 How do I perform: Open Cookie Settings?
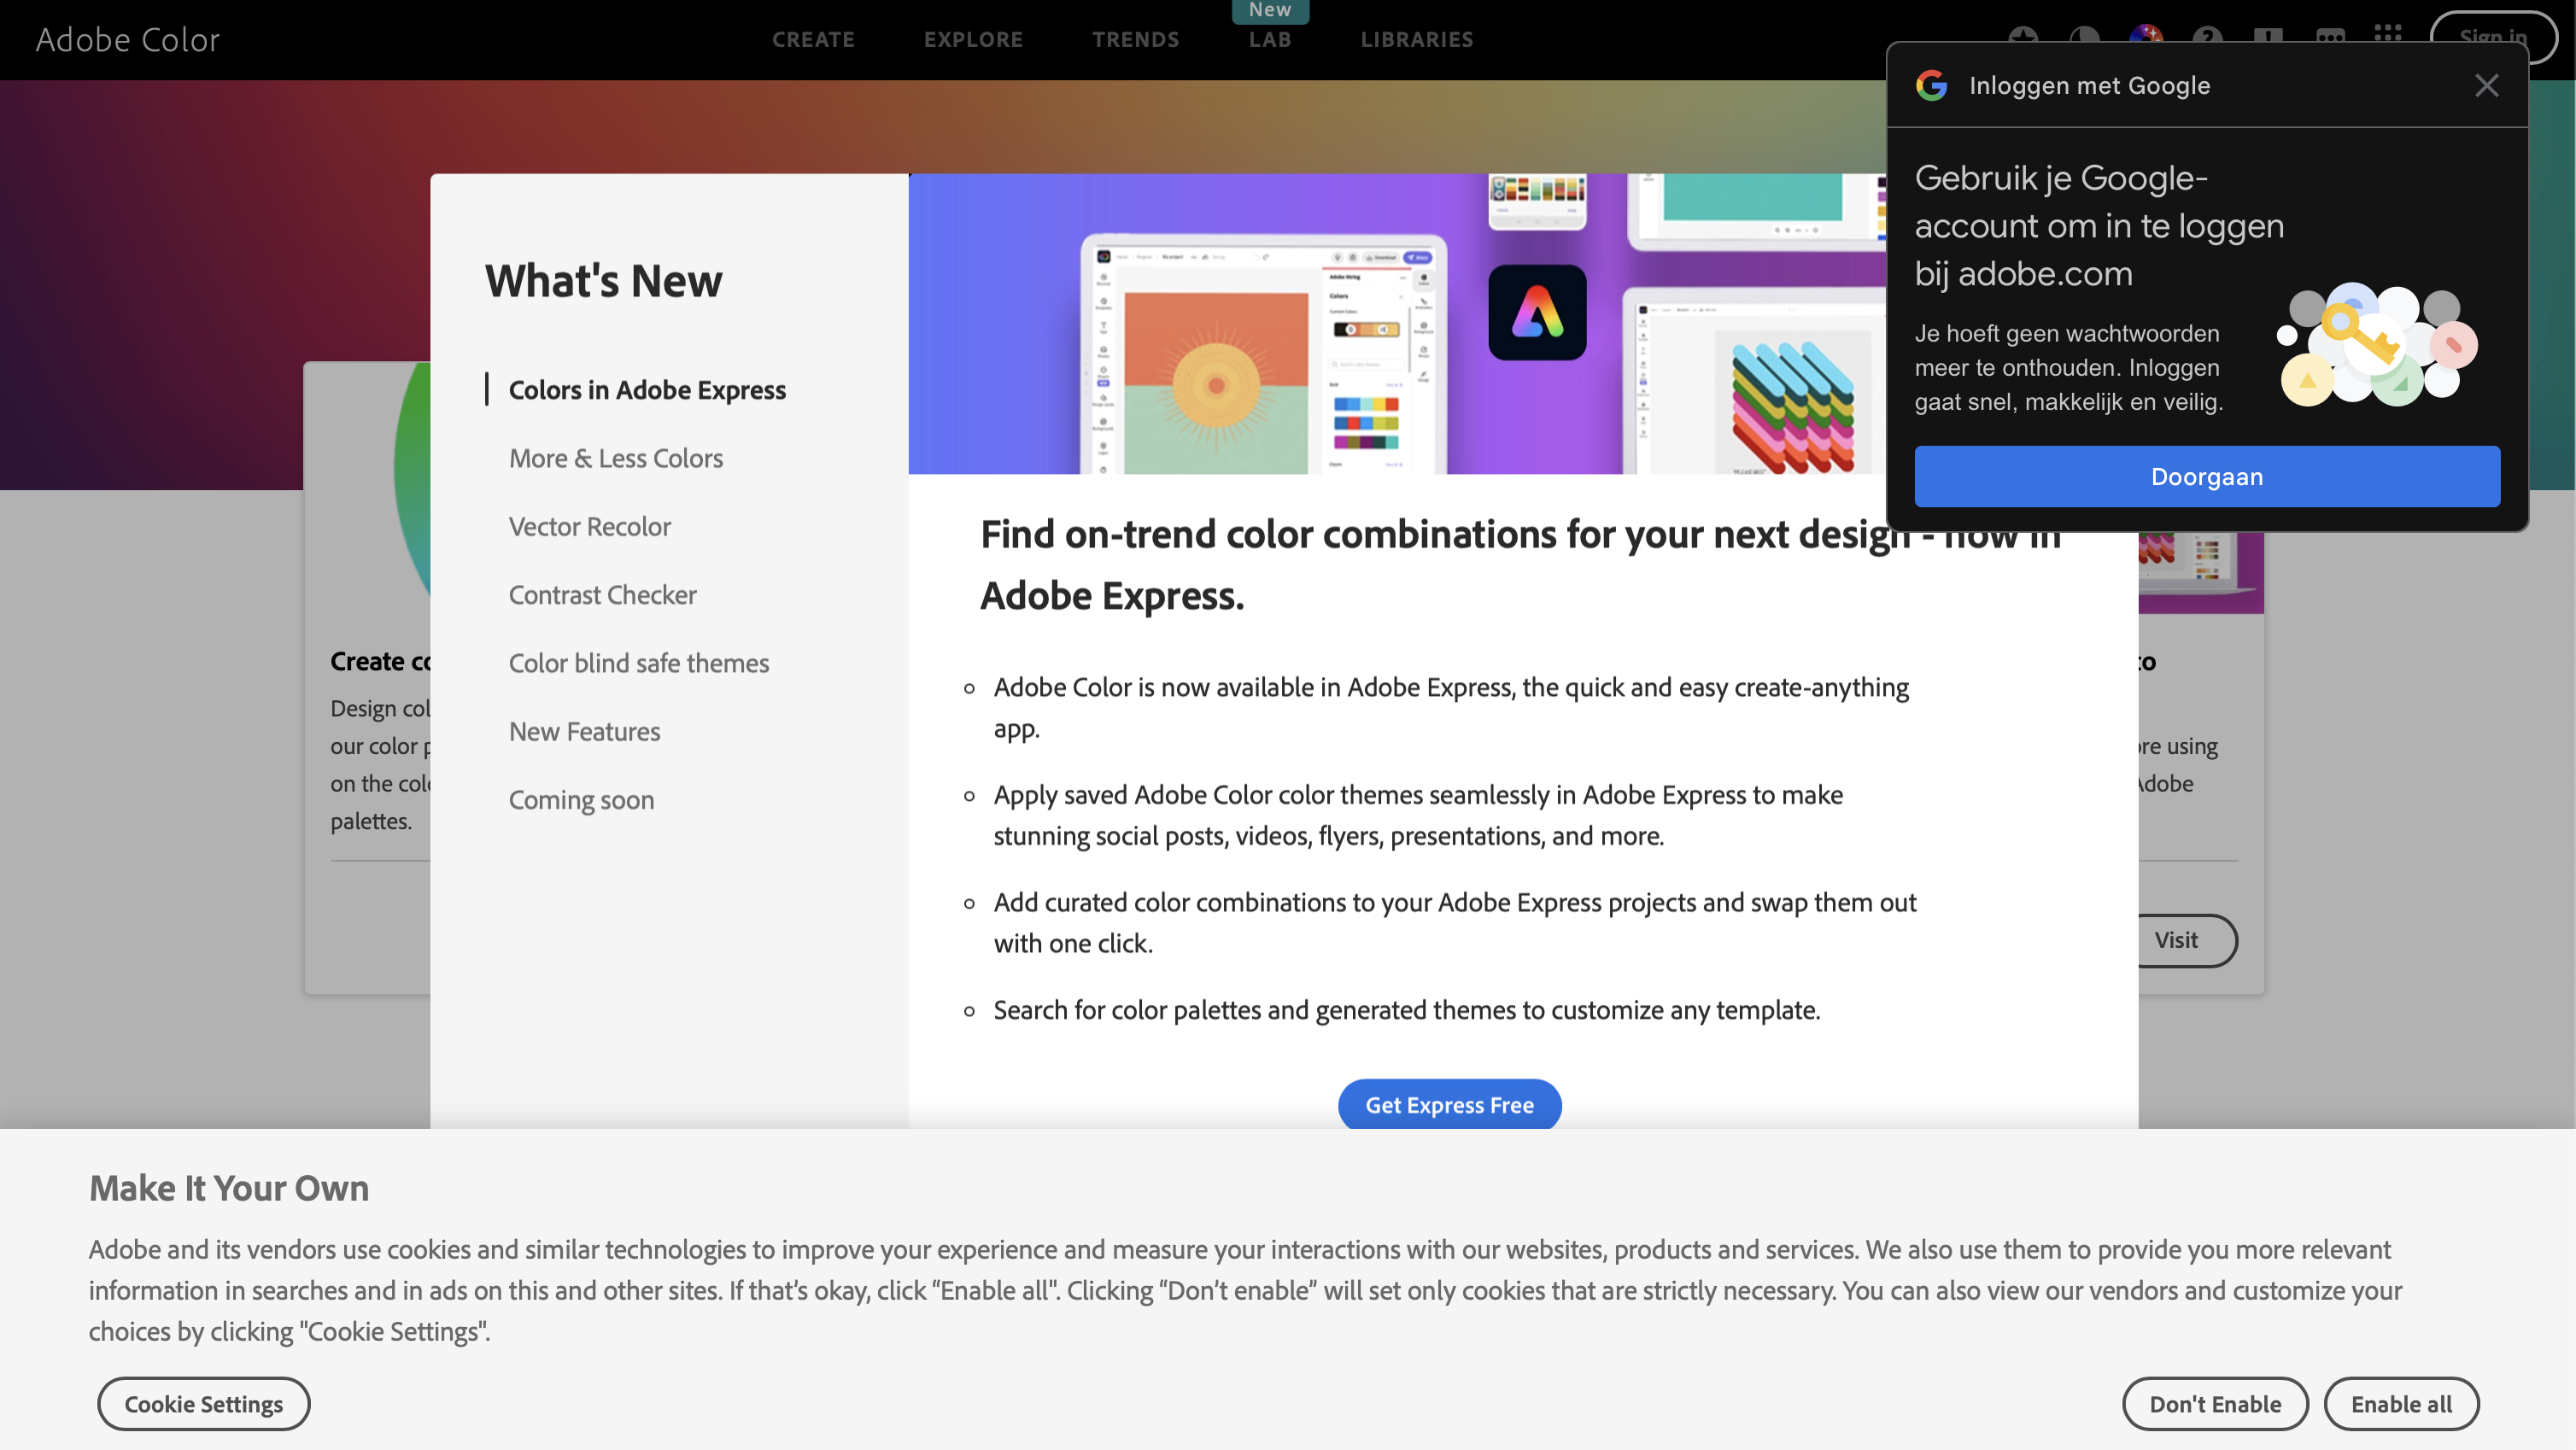[203, 1404]
